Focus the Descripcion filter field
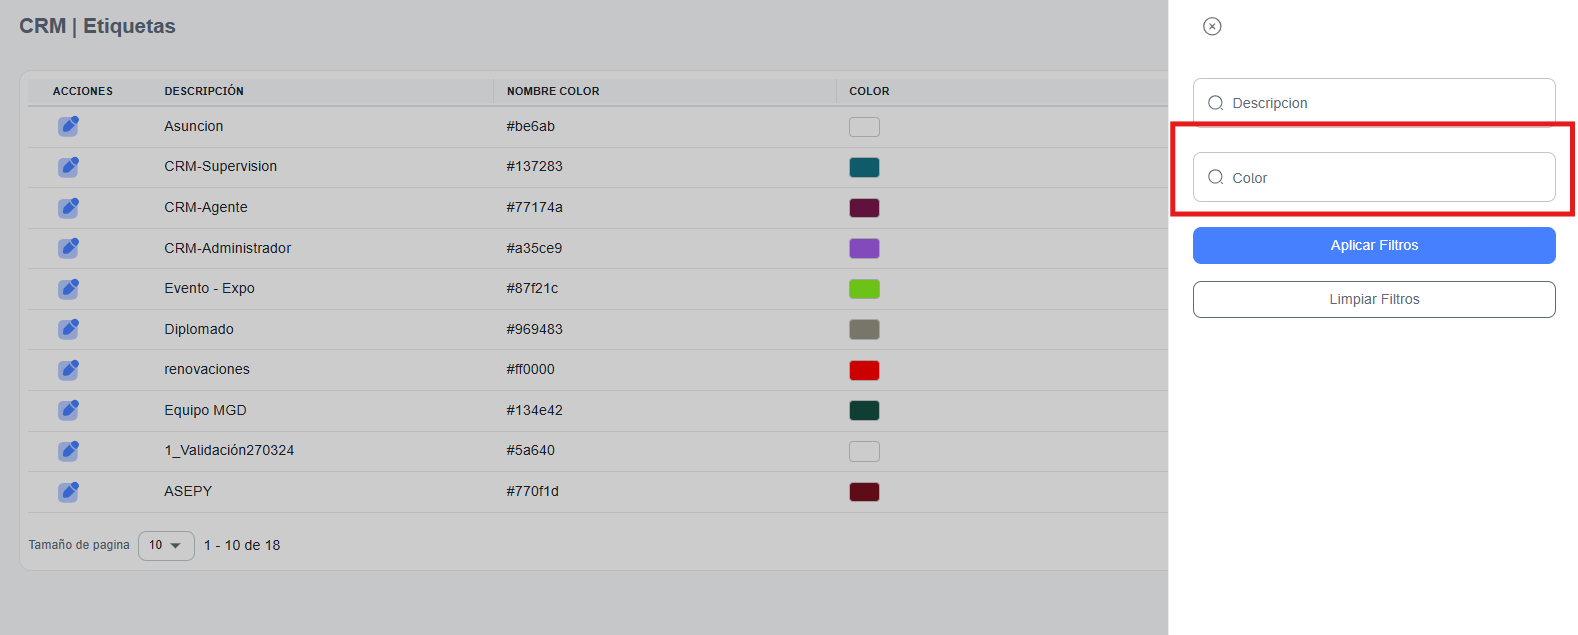This screenshot has width=1578, height=635. 1385,103
